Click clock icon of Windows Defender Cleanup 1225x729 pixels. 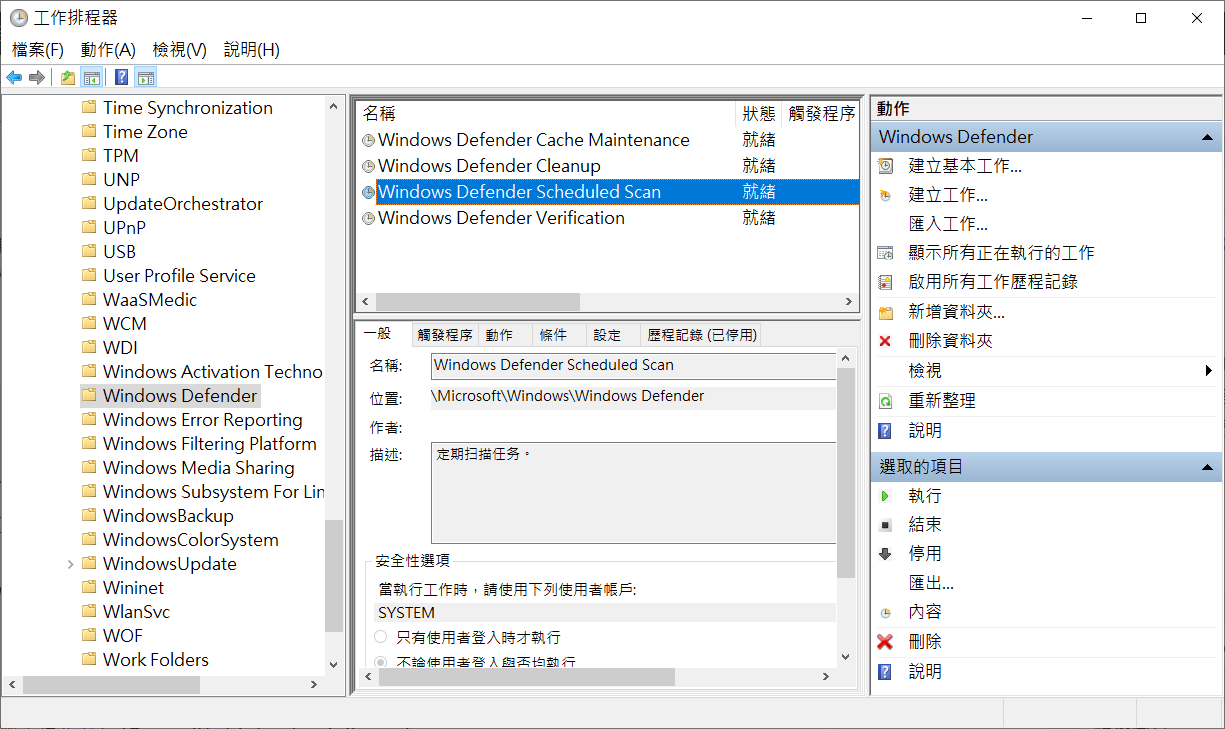click(x=368, y=167)
